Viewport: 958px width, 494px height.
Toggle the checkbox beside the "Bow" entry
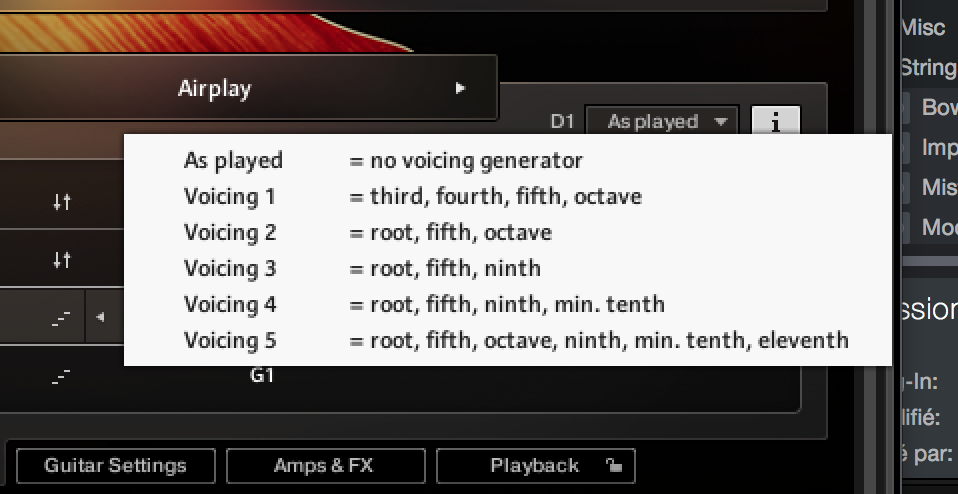[905, 107]
